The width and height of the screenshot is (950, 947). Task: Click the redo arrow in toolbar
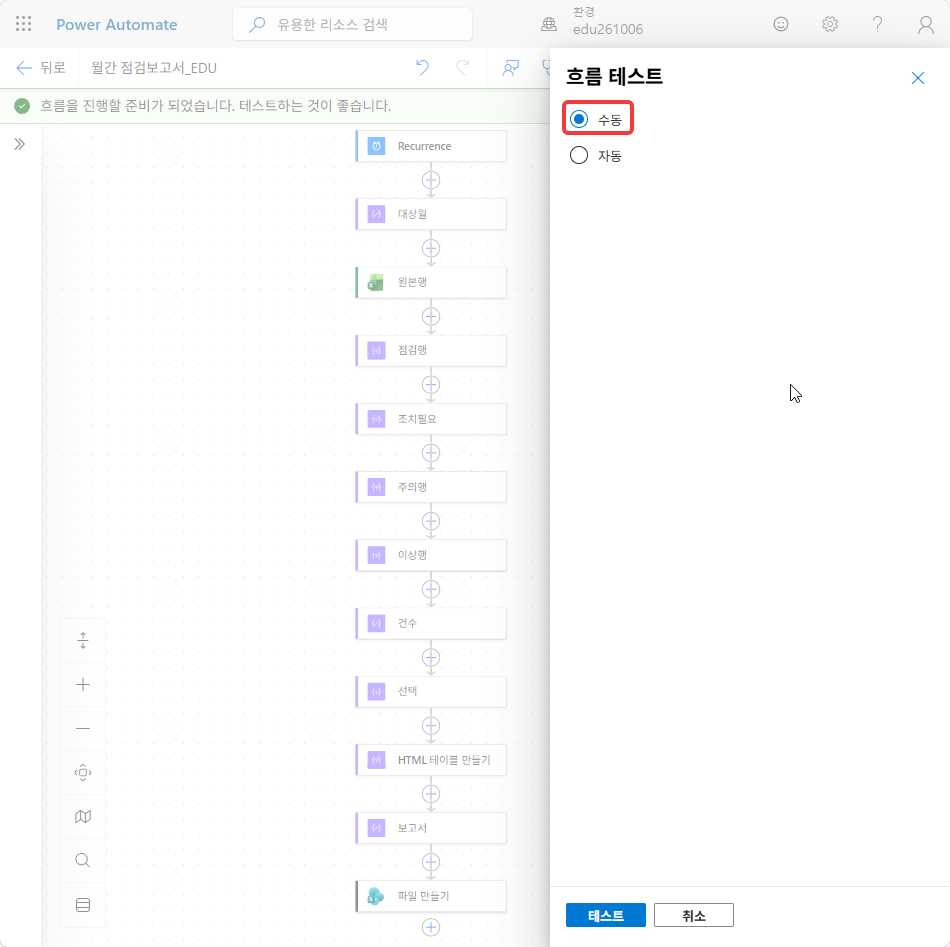(463, 68)
